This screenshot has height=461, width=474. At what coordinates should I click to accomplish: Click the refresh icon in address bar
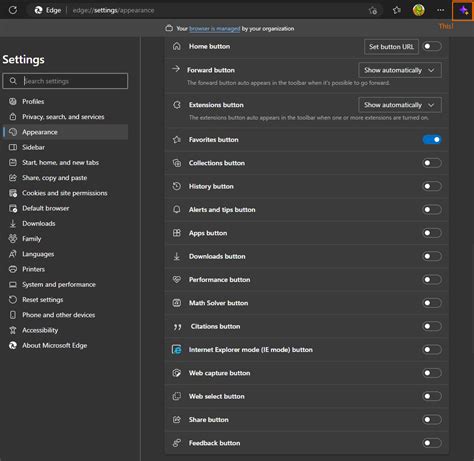[x=13, y=10]
